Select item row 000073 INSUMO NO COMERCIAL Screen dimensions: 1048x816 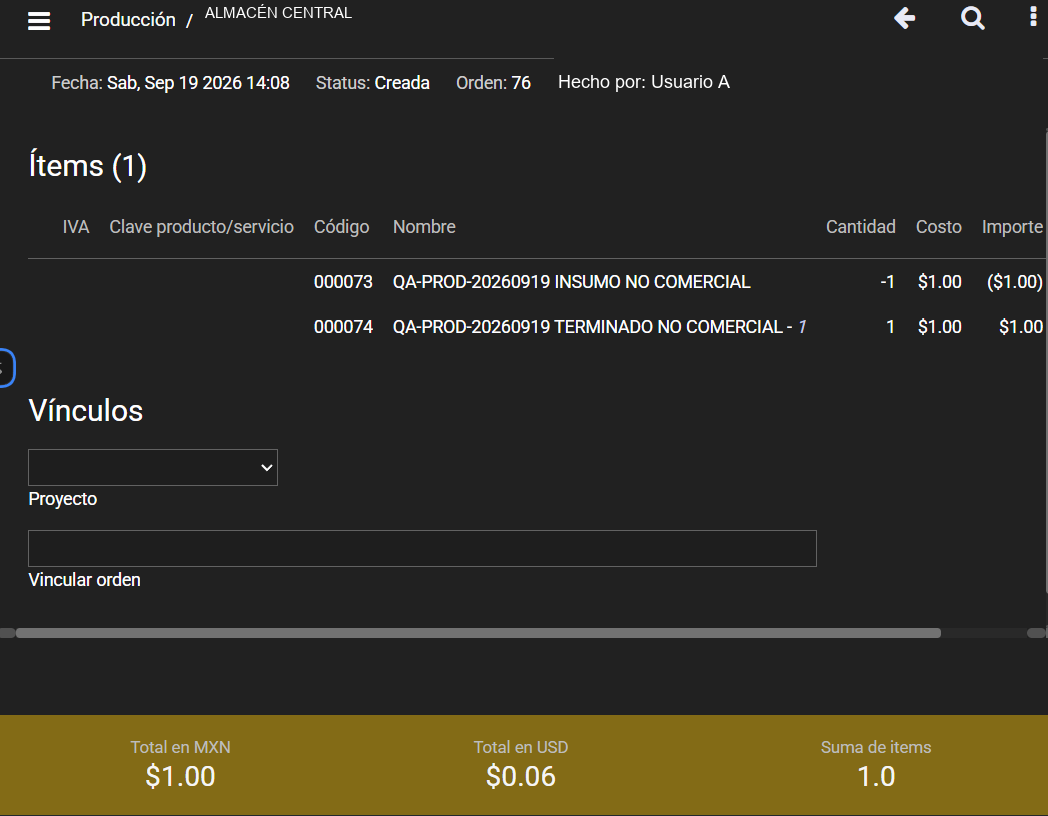click(535, 282)
